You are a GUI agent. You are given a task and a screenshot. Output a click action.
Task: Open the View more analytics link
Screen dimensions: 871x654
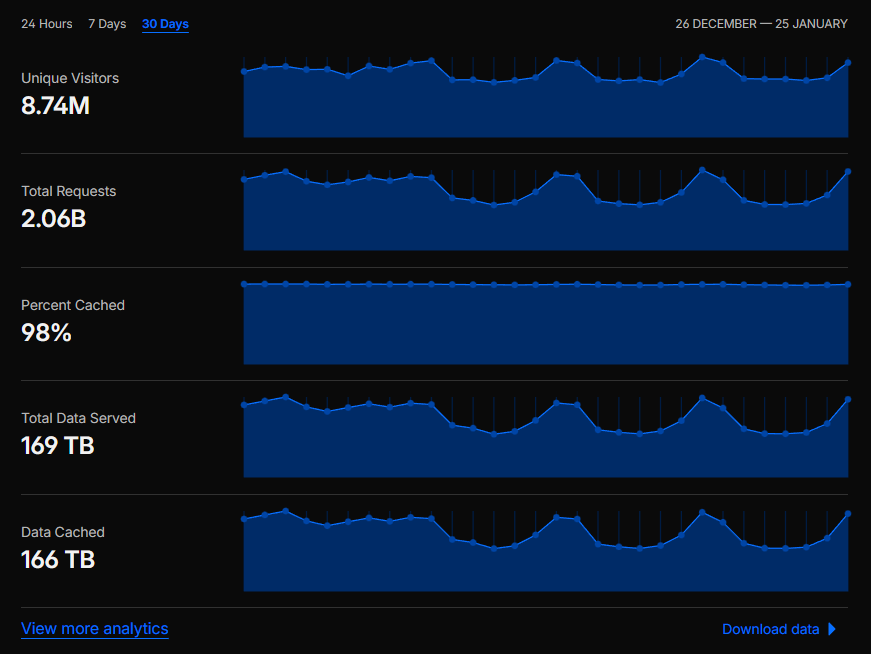95,629
